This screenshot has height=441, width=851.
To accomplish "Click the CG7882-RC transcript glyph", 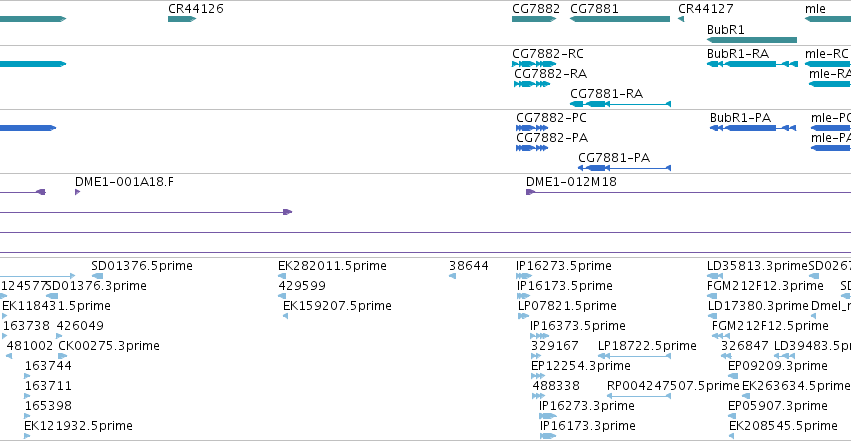I will pyautogui.click(x=534, y=64).
